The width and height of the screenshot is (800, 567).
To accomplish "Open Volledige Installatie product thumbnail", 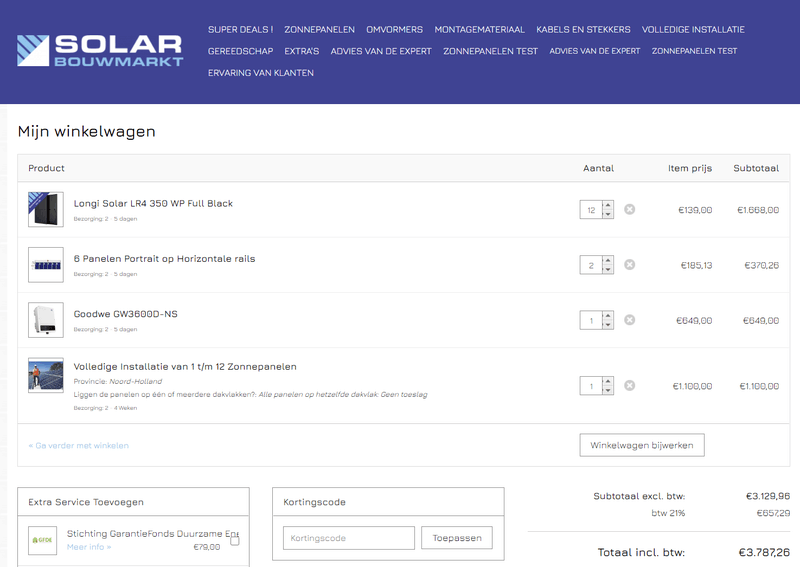I will pyautogui.click(x=46, y=375).
